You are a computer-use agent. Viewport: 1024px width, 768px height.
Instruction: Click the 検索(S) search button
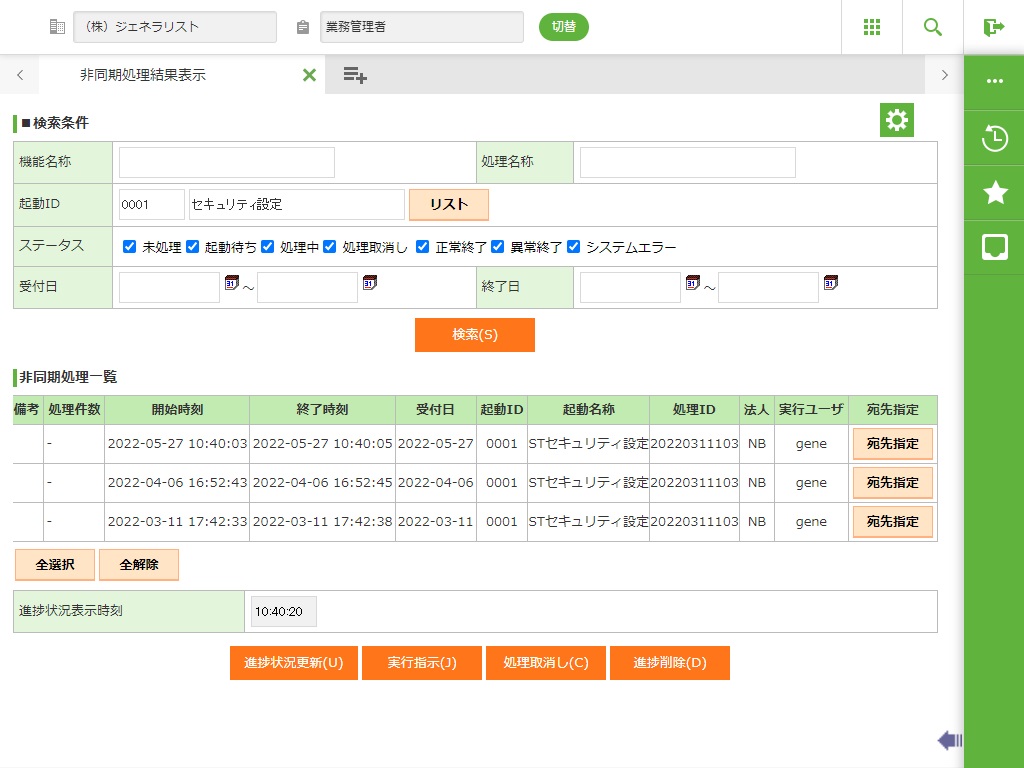[x=474, y=335]
